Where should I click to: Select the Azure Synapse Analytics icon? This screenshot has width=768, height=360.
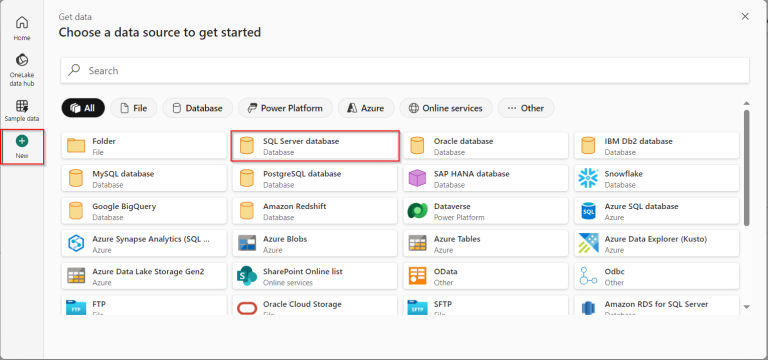click(76, 243)
